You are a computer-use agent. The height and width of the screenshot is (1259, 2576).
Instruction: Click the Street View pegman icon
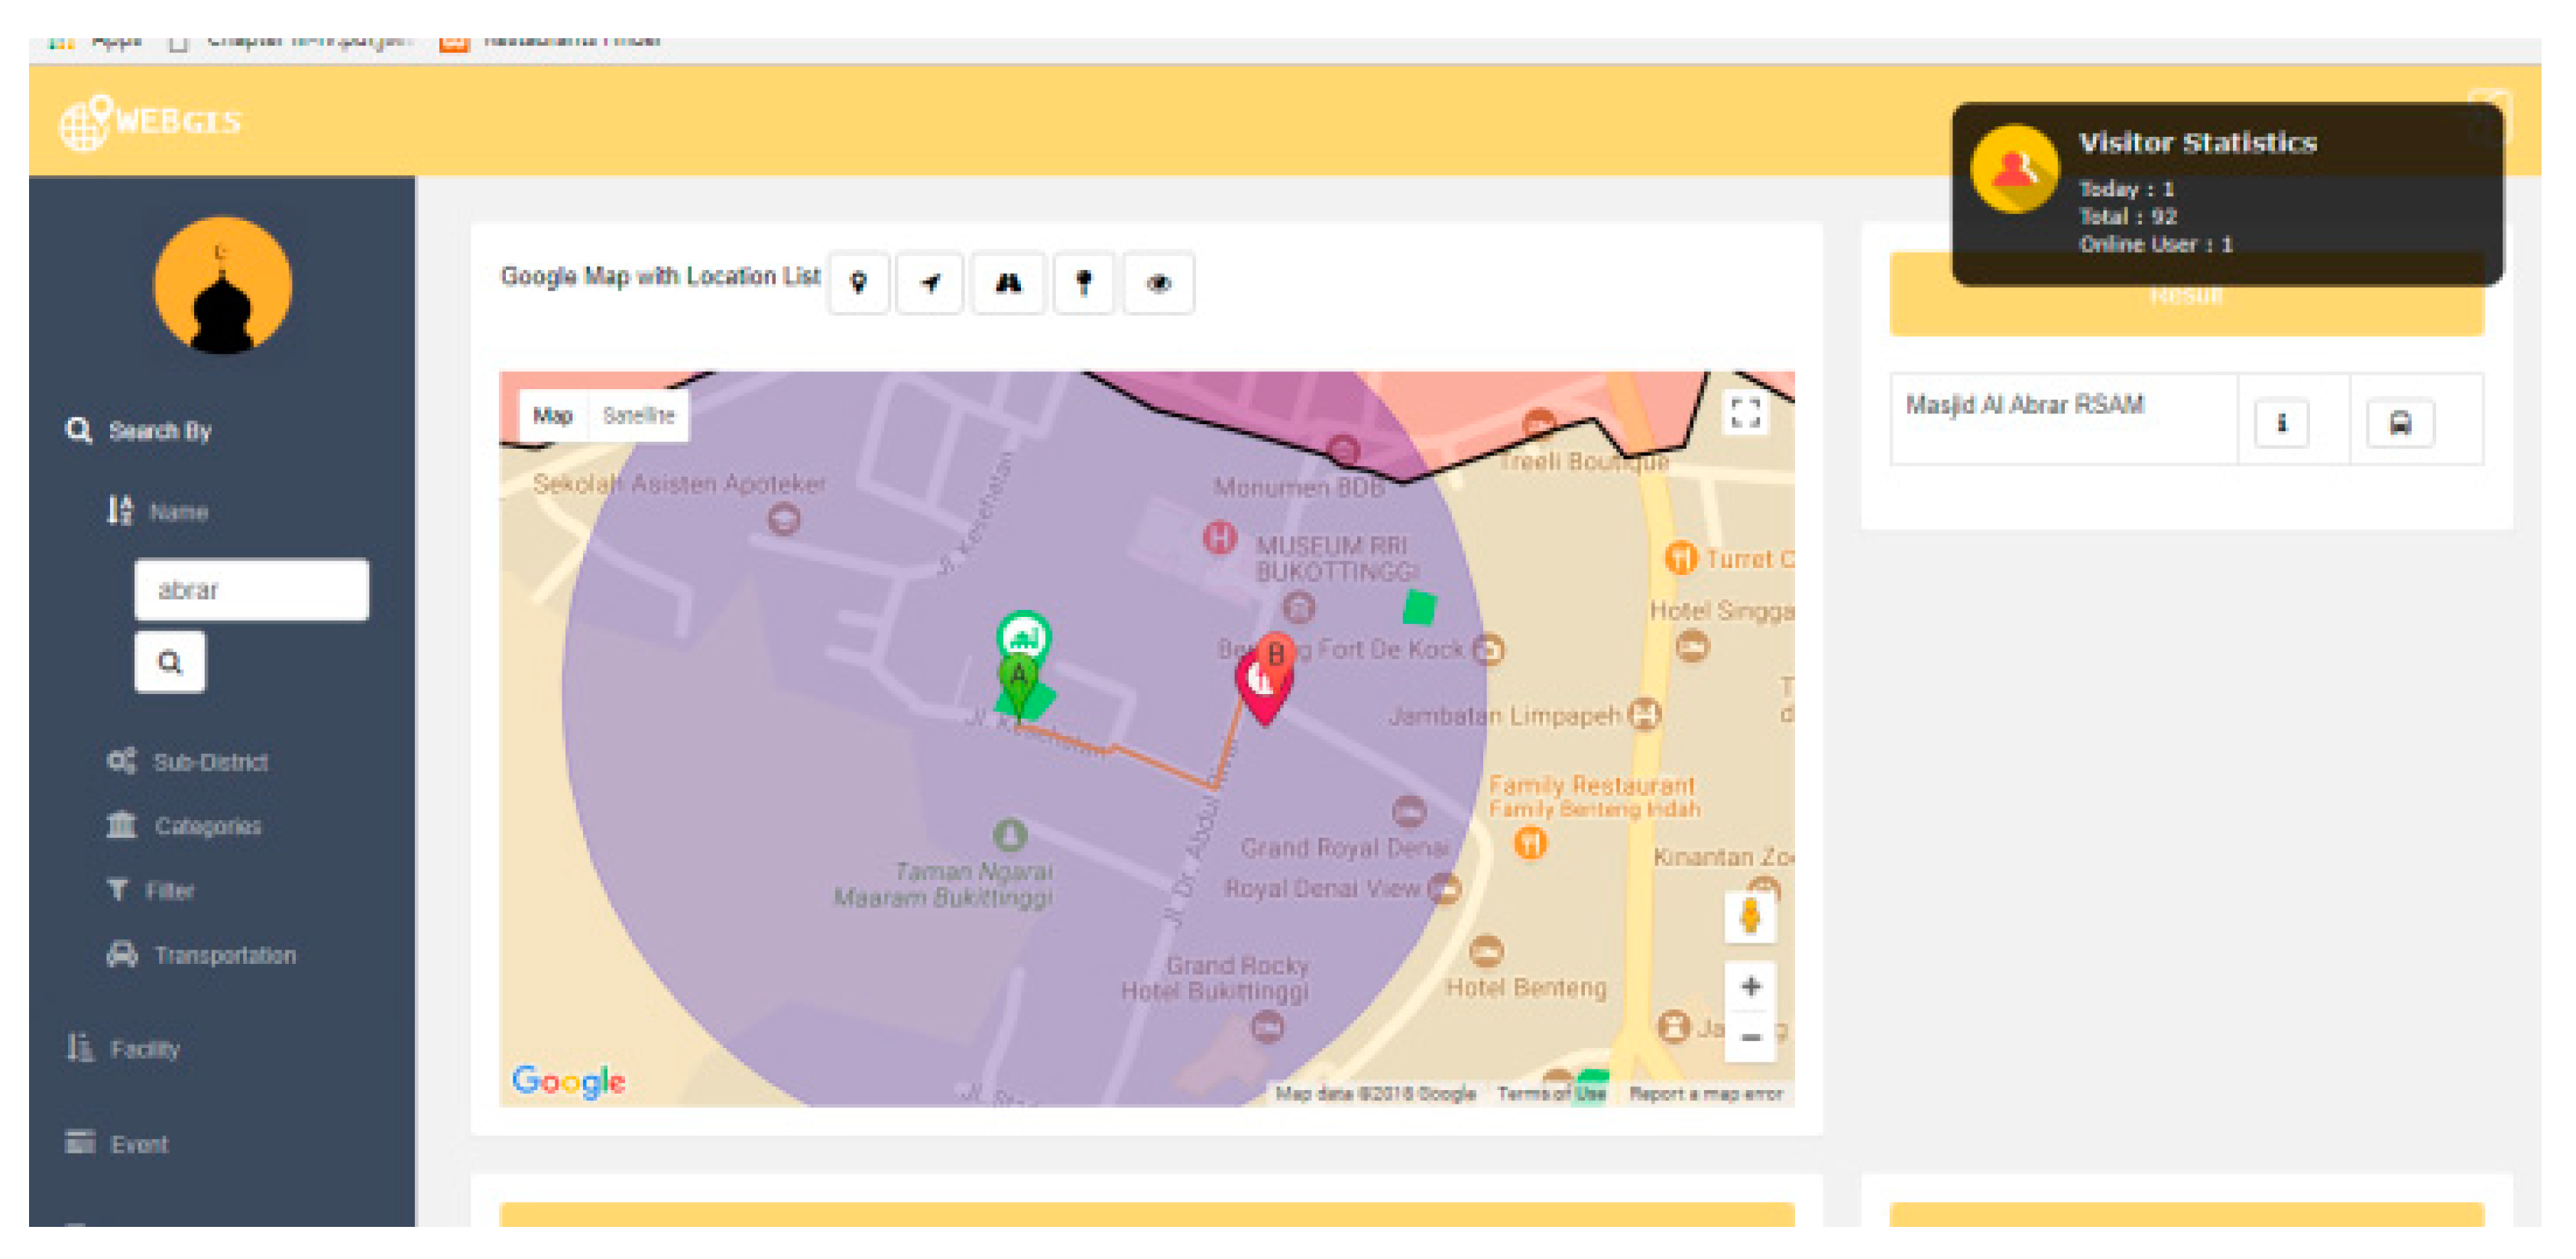(1750, 916)
